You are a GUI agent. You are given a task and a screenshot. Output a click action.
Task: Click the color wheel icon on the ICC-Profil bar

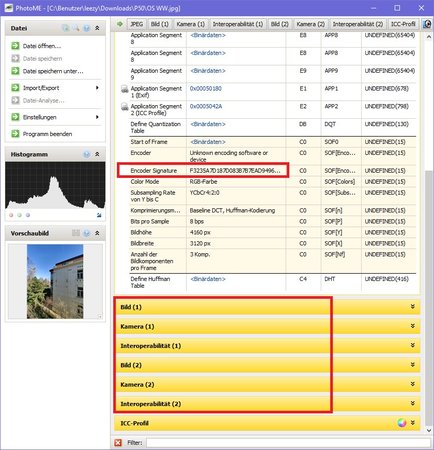click(402, 423)
